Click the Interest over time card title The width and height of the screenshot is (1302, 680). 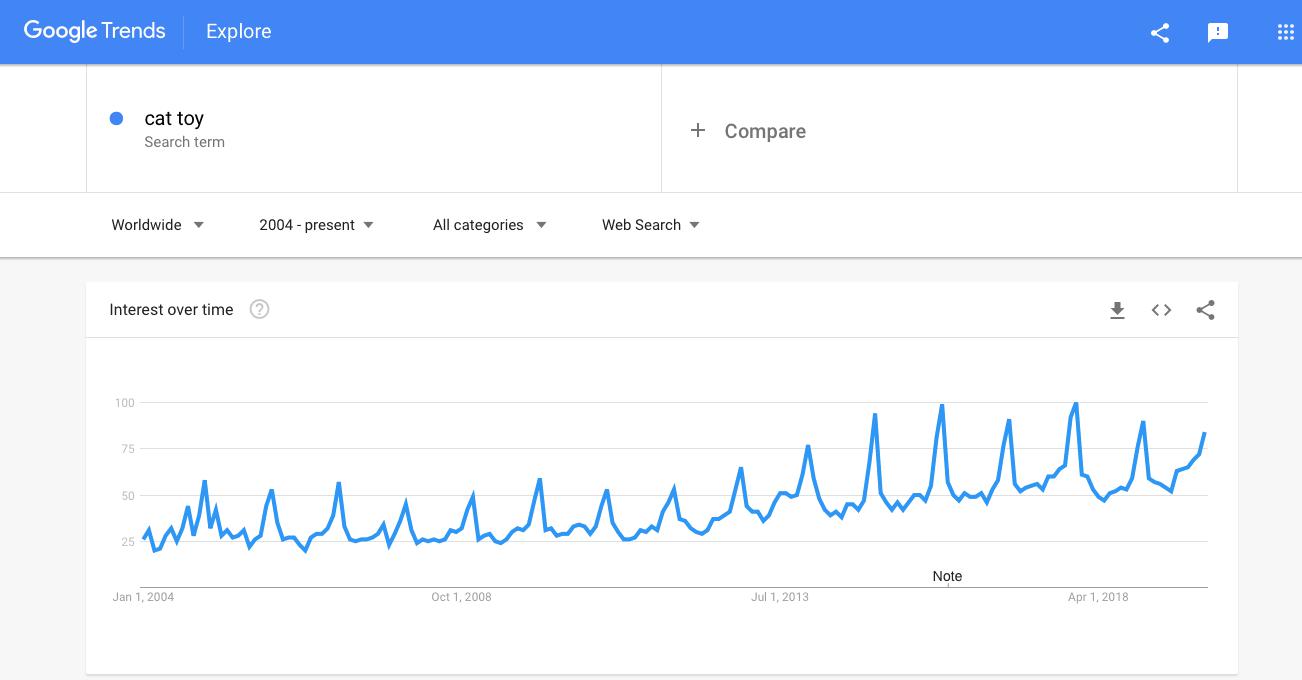(171, 310)
